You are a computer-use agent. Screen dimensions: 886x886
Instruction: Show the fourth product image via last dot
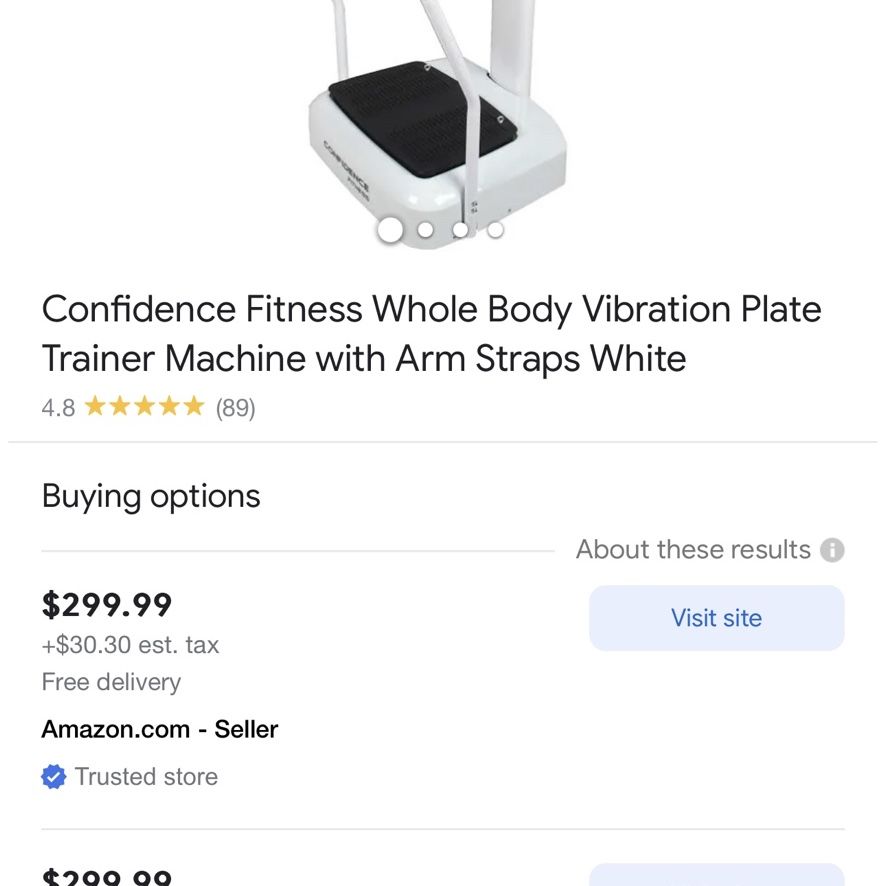click(495, 229)
